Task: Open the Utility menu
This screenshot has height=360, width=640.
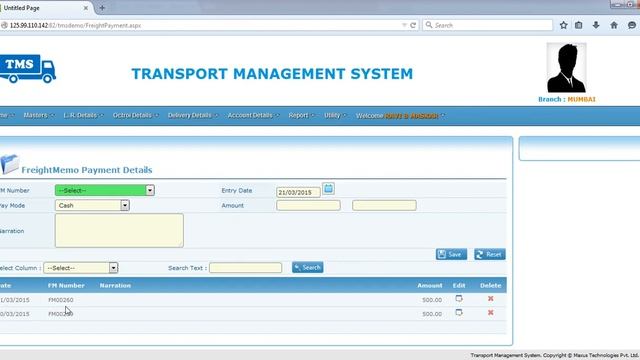Action: (335, 116)
